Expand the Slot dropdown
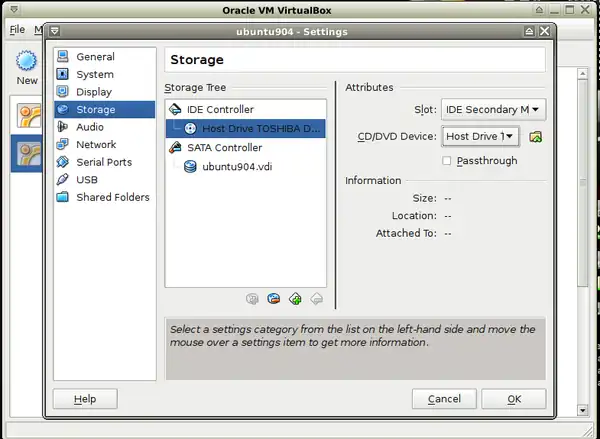The image size is (600, 439). coord(493,109)
